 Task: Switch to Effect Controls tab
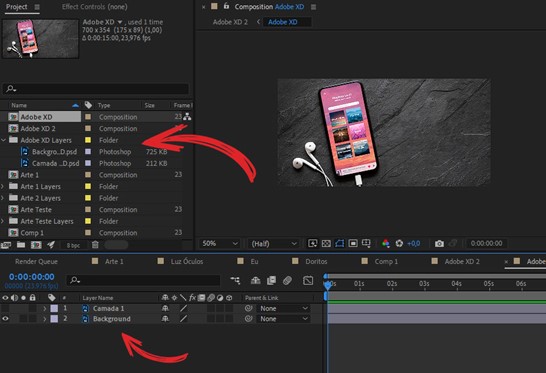point(94,7)
